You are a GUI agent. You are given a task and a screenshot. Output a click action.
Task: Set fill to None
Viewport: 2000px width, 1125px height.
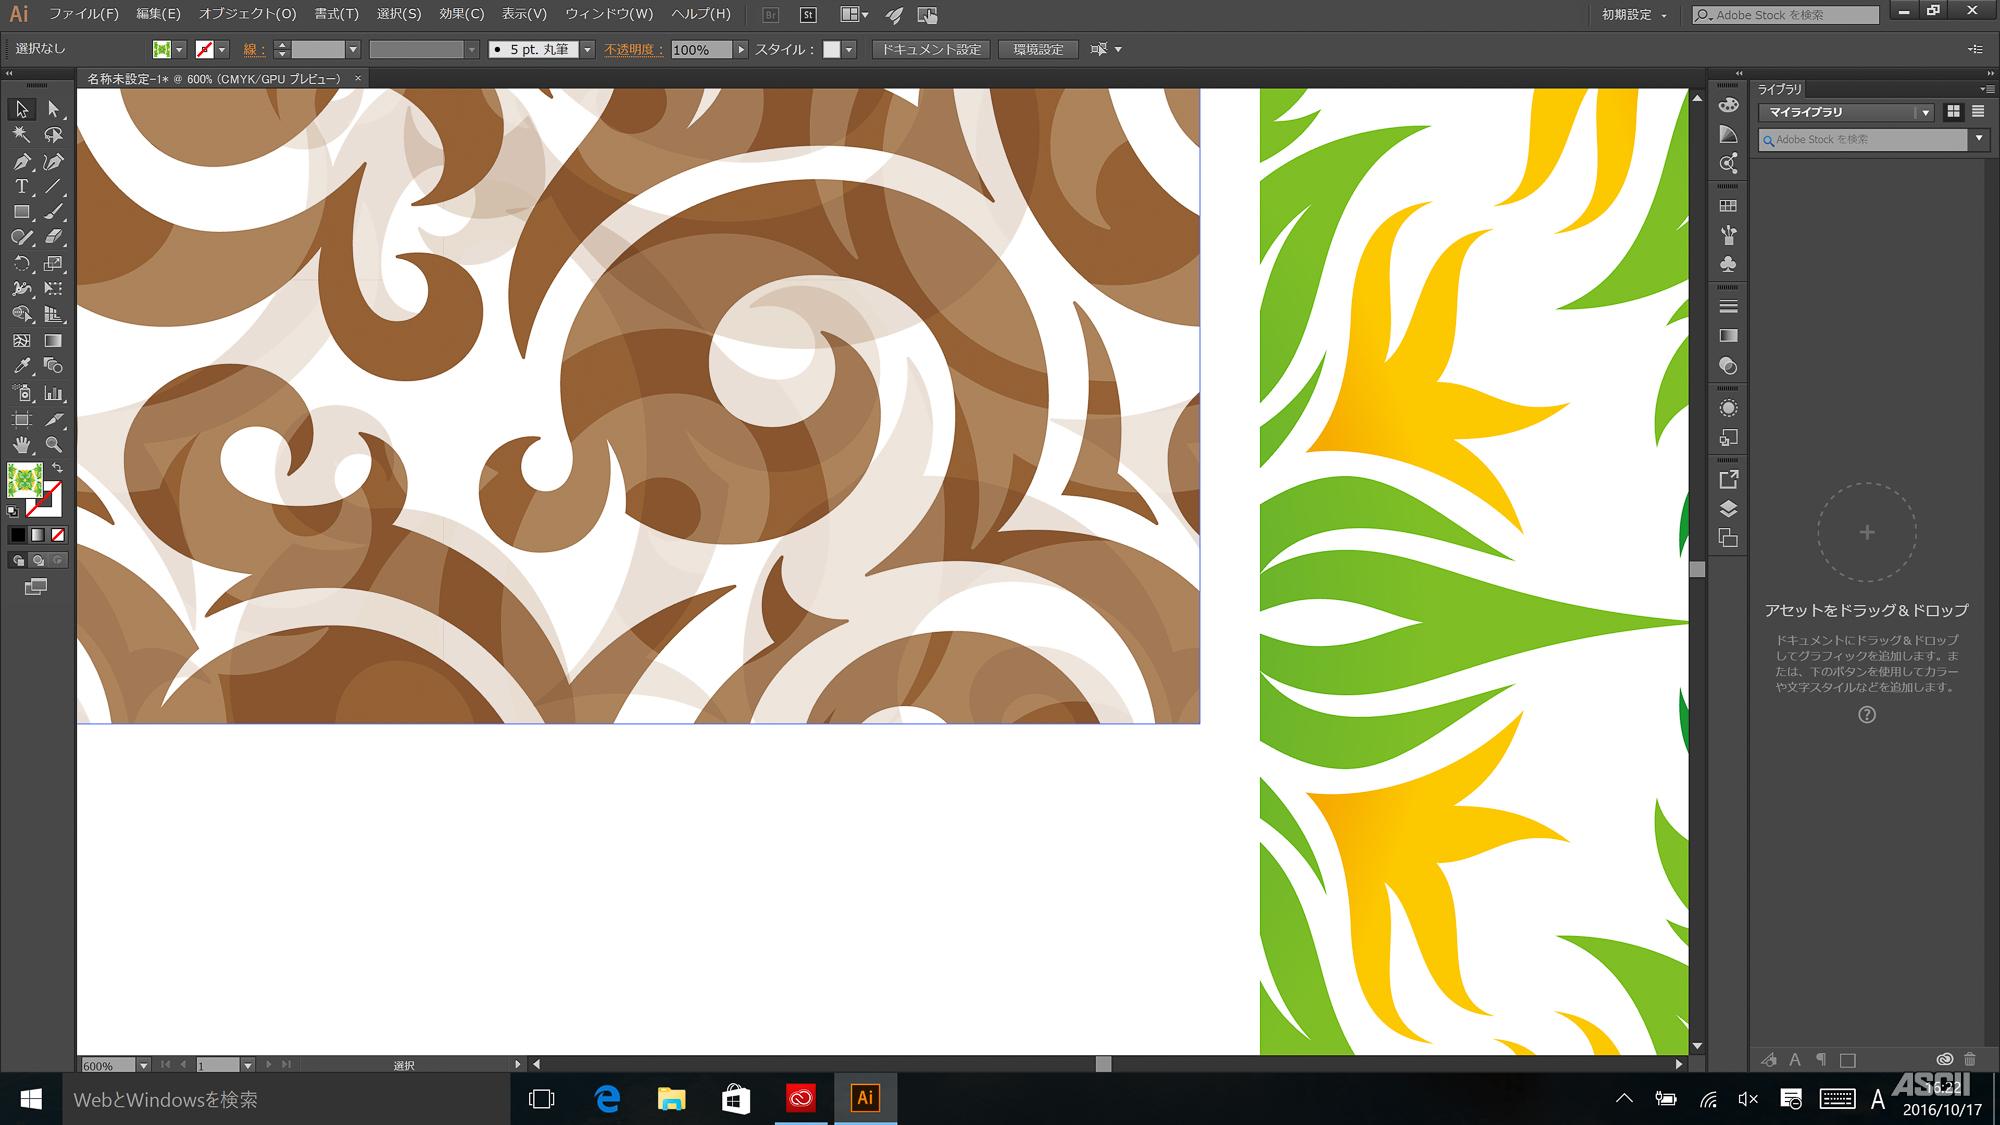click(58, 535)
